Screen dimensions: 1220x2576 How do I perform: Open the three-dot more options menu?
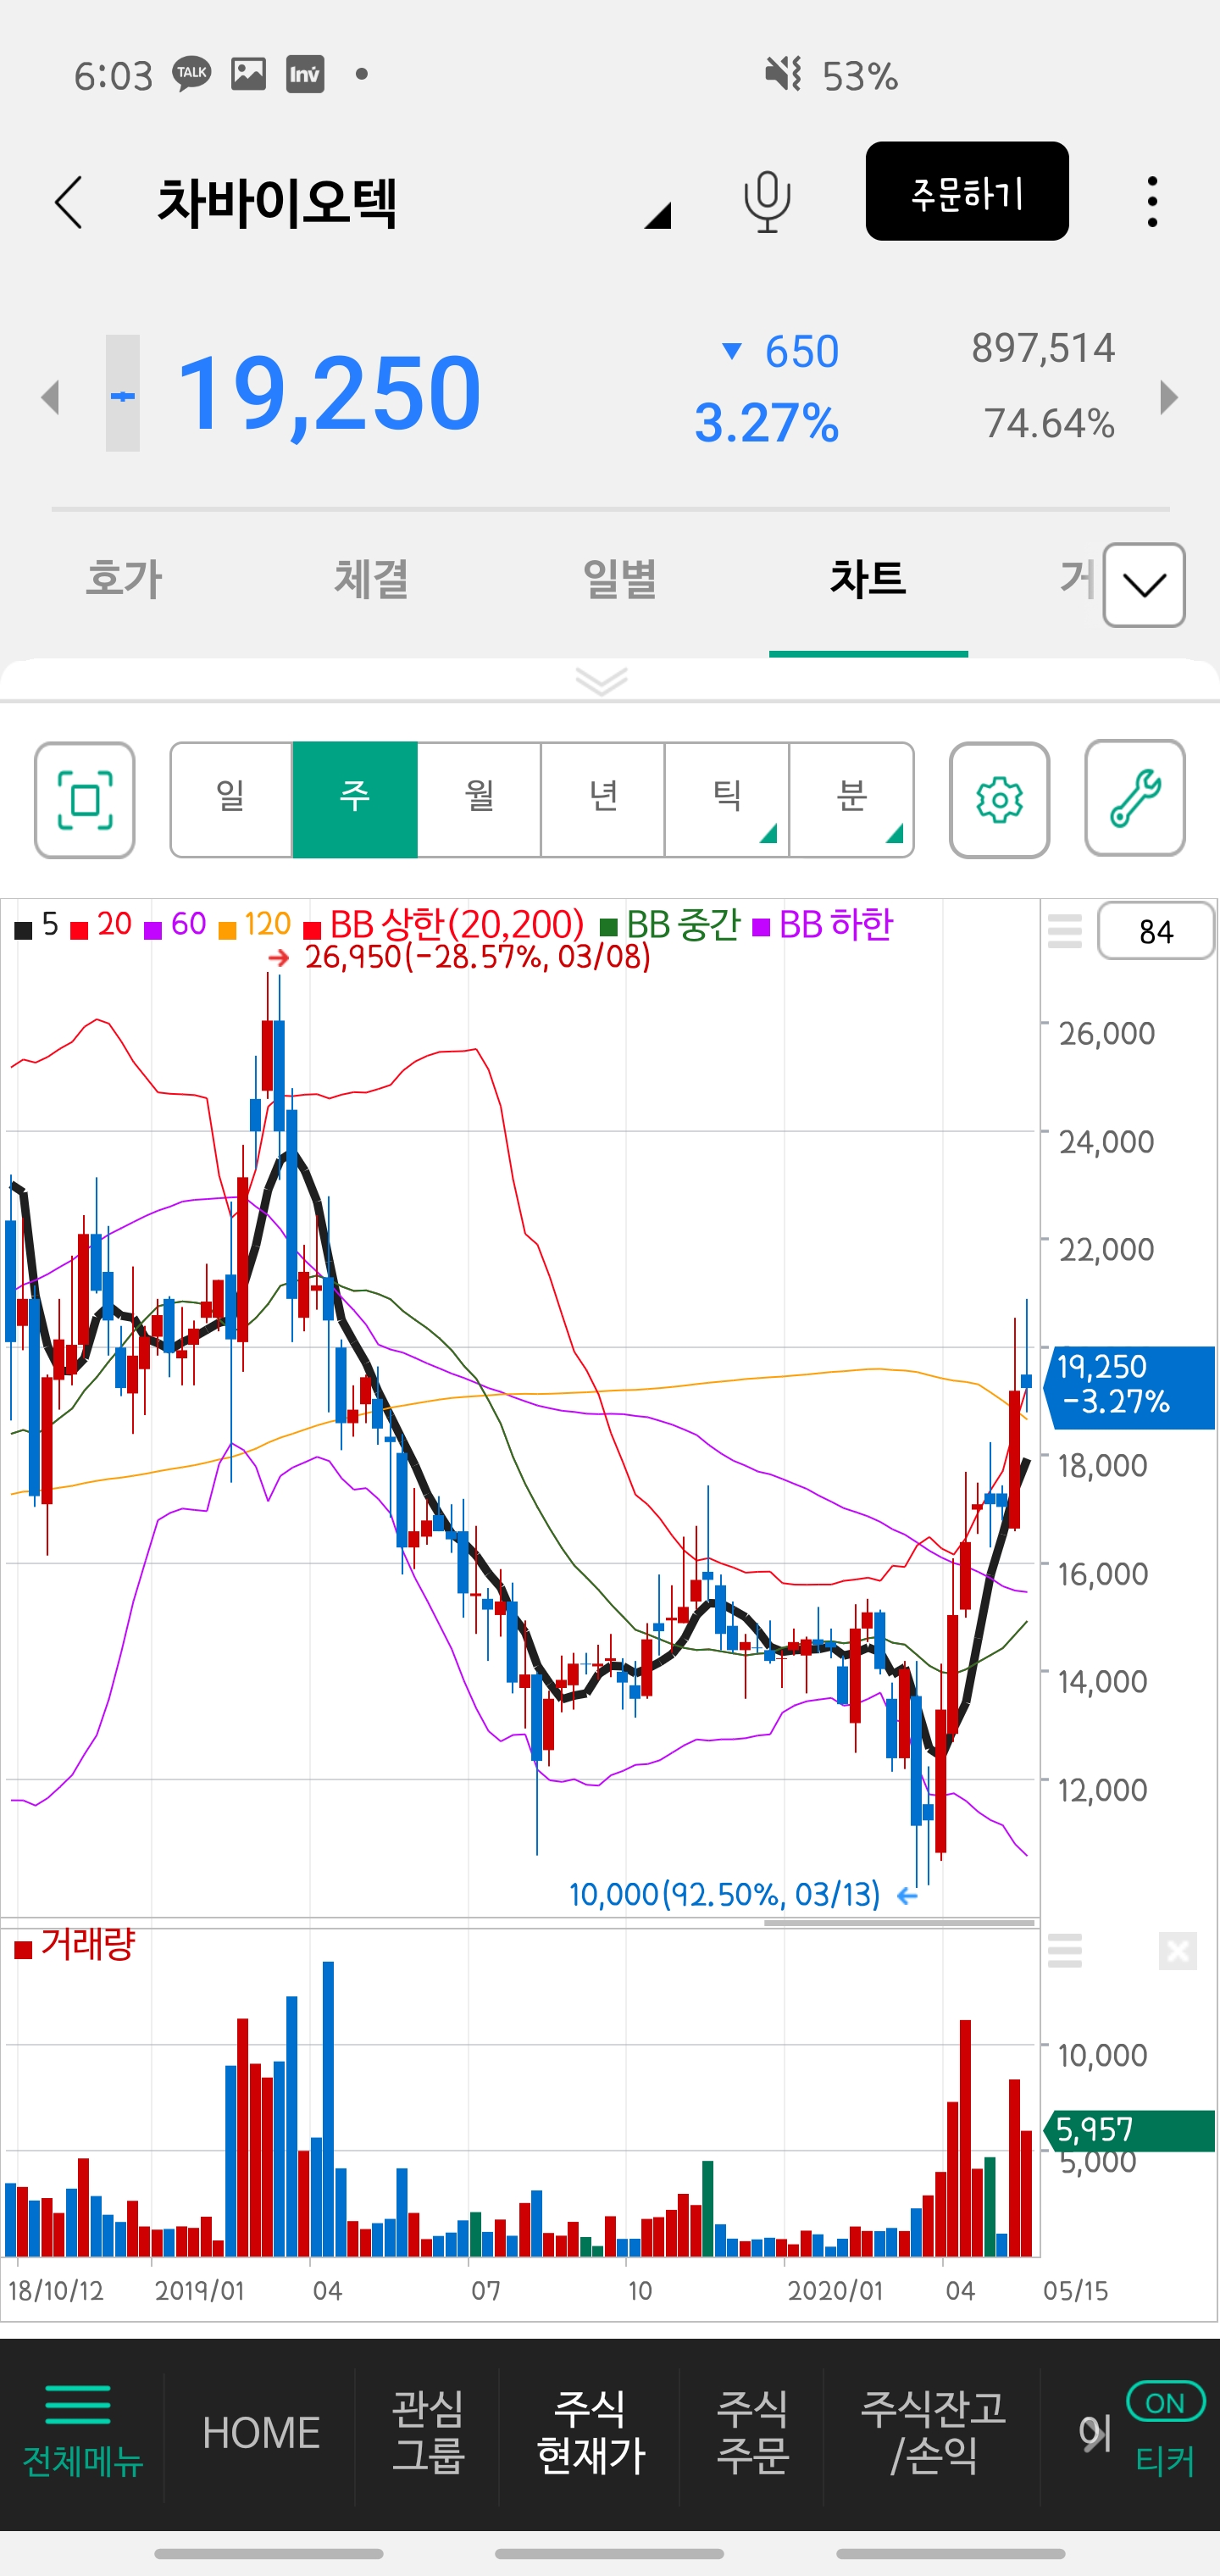[1153, 202]
